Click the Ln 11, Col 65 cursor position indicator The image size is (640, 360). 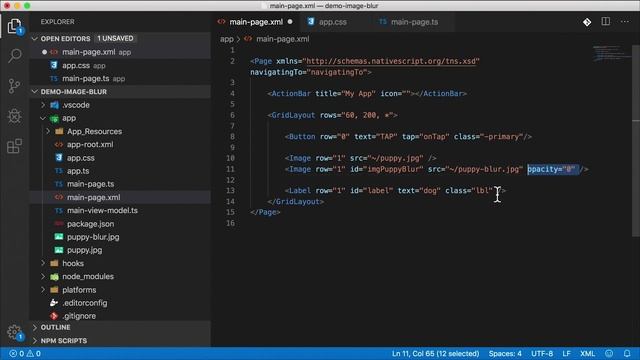436,353
